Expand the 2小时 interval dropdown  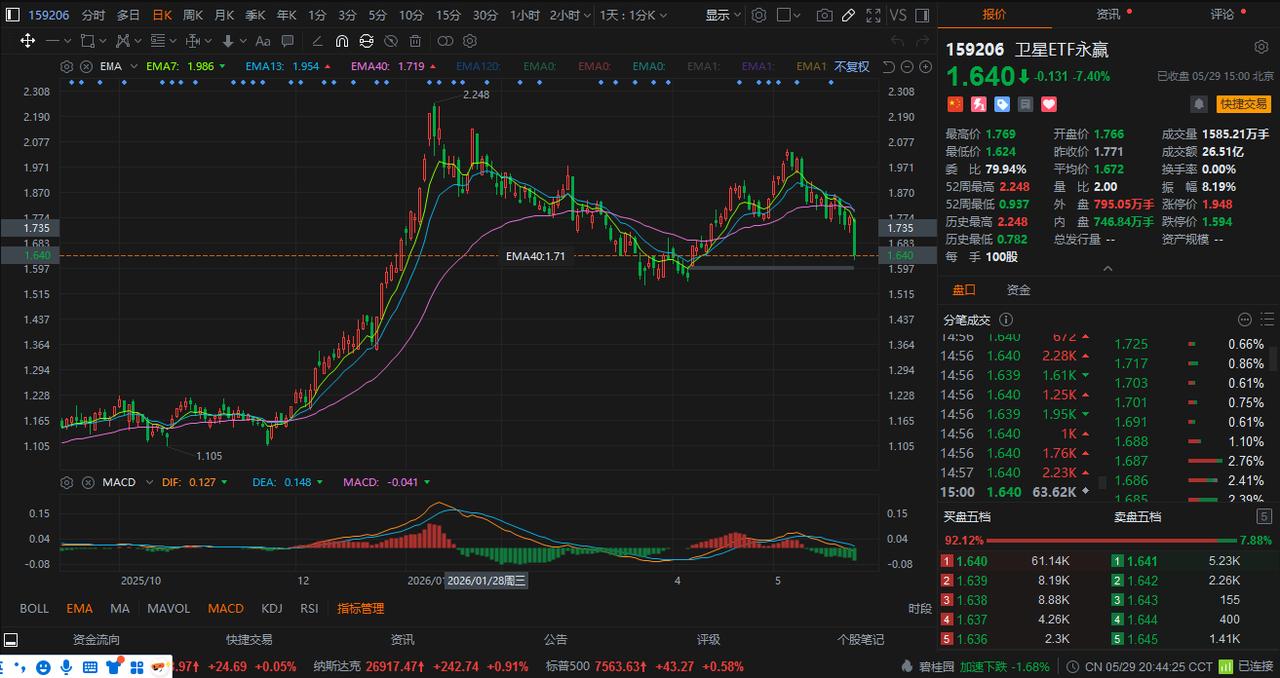(x=568, y=15)
